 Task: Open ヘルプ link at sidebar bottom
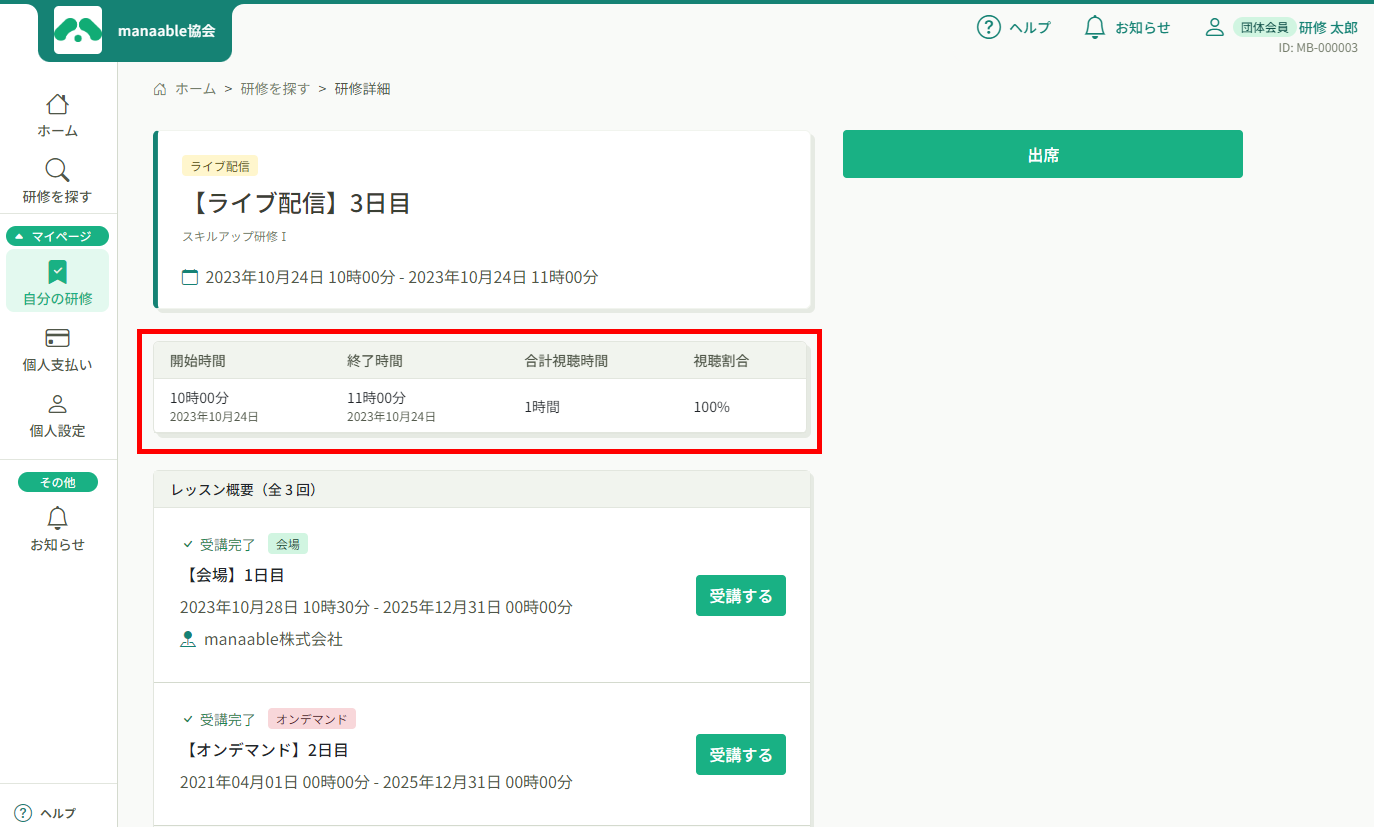(46, 813)
